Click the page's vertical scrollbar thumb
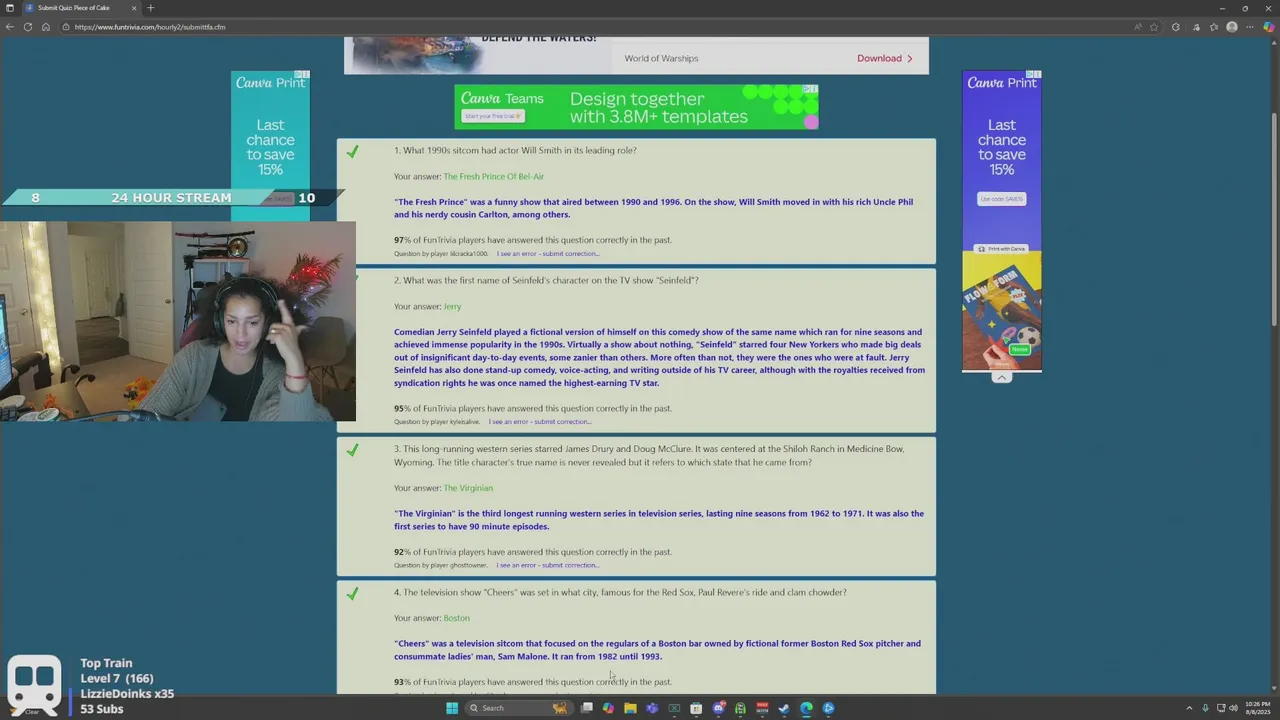This screenshot has height=720, width=1280. tap(1274, 218)
